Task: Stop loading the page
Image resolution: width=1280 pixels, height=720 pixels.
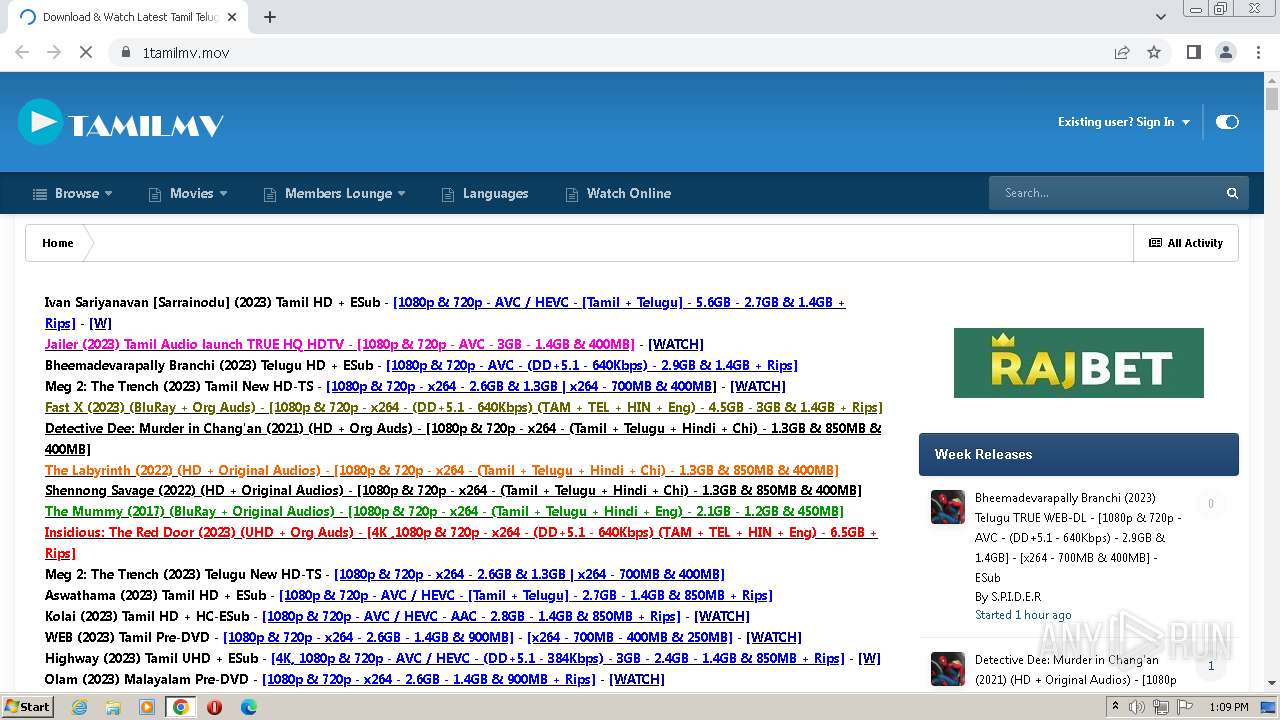Action: (86, 52)
